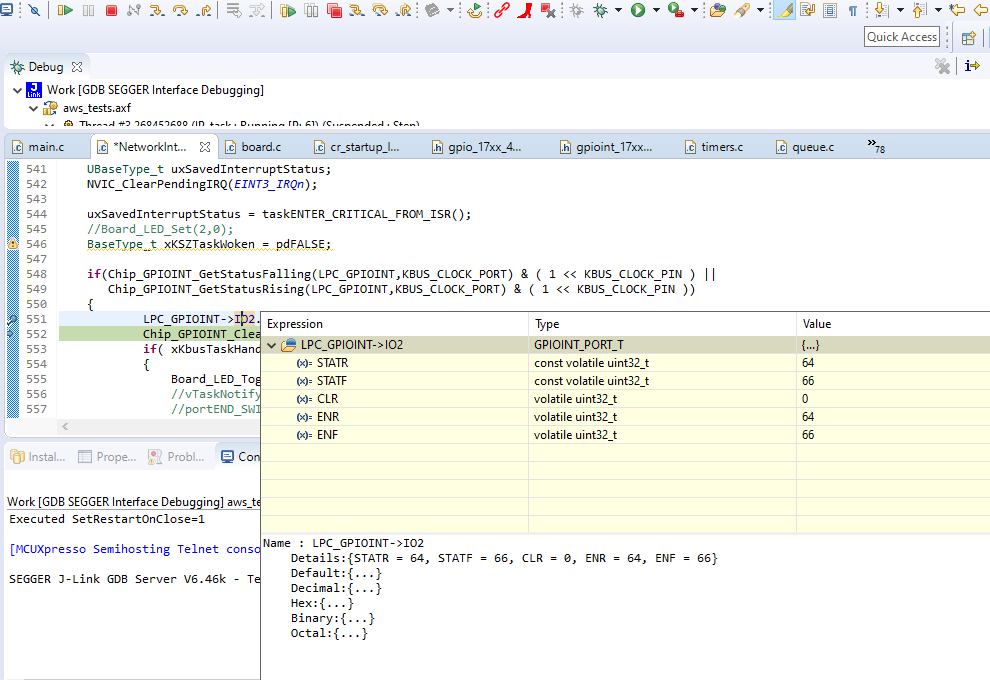
Task: Close the NetworkInt editor tab
Action: click(204, 147)
